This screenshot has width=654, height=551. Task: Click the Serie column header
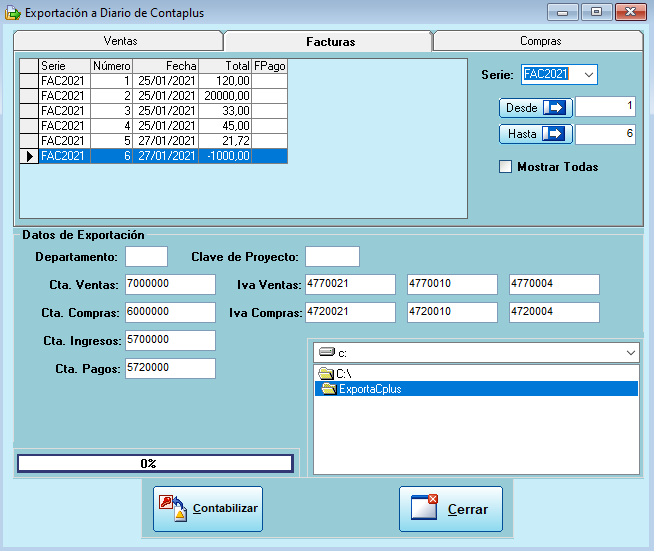(65, 66)
